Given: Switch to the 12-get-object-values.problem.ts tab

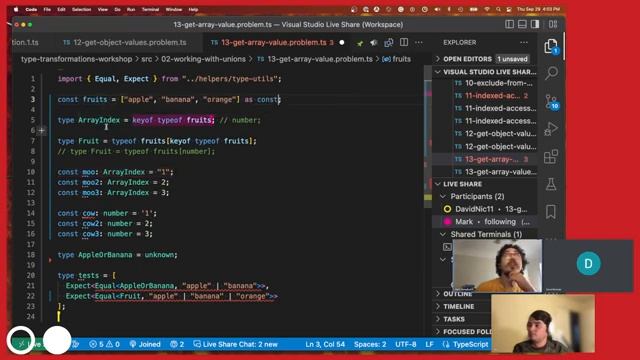Looking at the screenshot, I should tap(125, 42).
